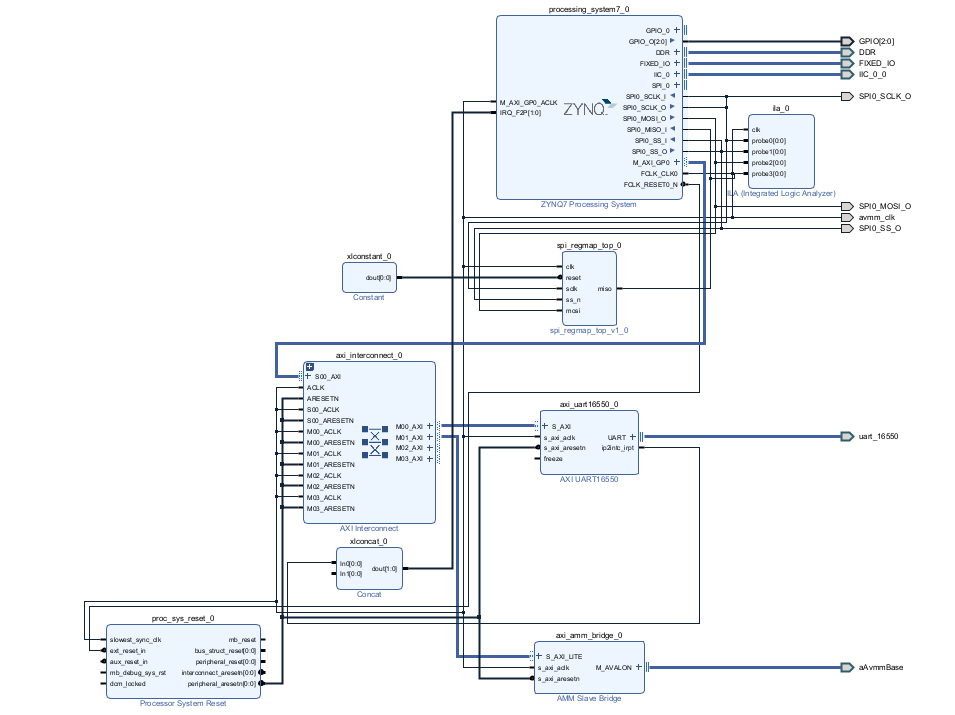This screenshot has height=715, width=955.
Task: Select the SPI0_SCLK_O output port symbol
Action: (x=847, y=96)
